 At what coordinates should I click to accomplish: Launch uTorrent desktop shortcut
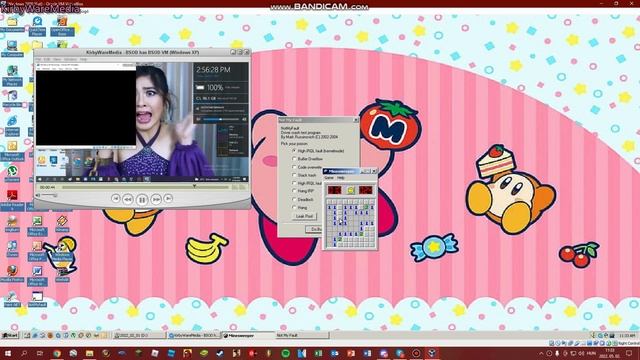(12, 173)
